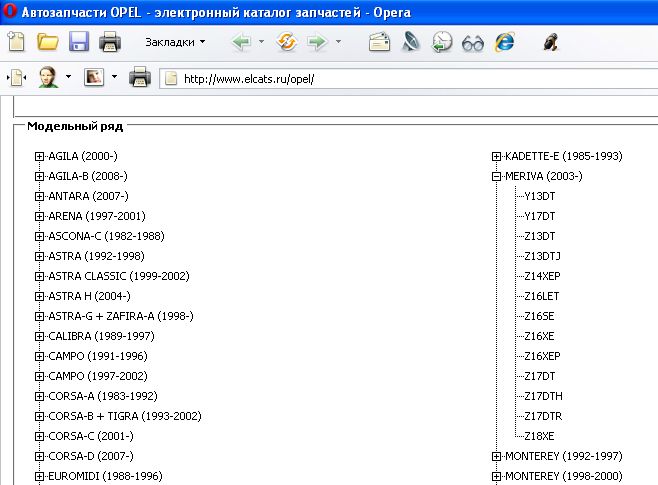Select CORSA-D (2007-) model
Image resolution: width=658 pixels, height=485 pixels.
[91, 456]
